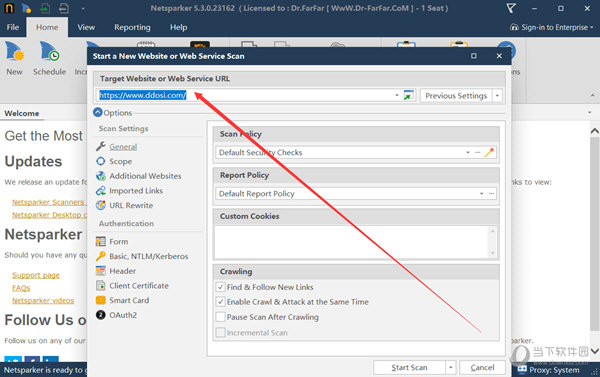Viewport: 600px width, 377px height.
Task: Click the import document icon in title bar
Action: (45, 8)
